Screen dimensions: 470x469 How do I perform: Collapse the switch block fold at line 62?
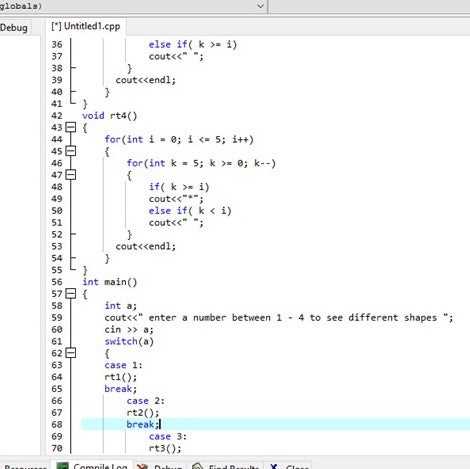pos(71,353)
